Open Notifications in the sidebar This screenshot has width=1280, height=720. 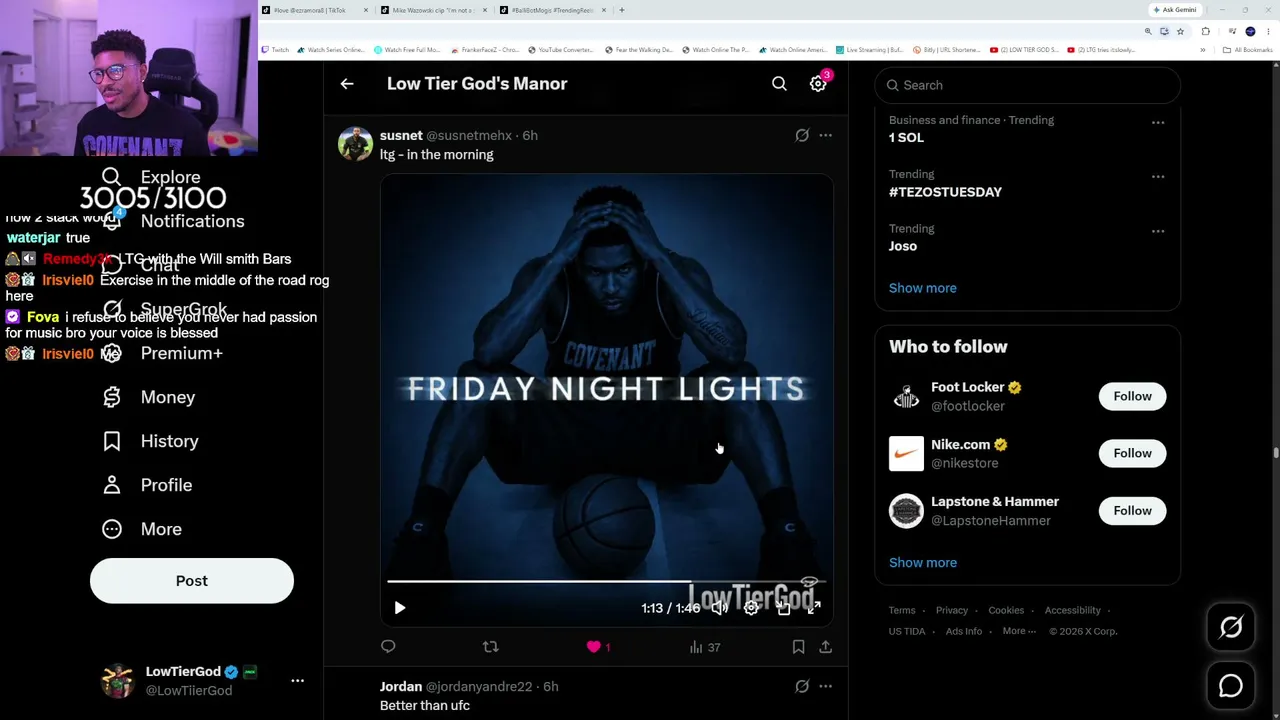pos(174,221)
